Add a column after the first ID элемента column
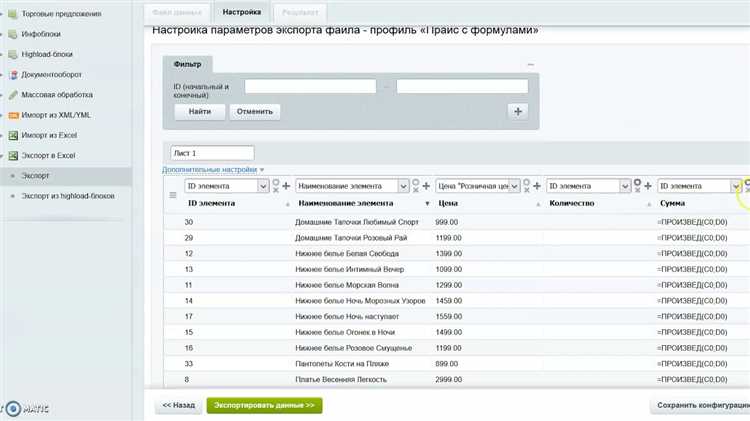750x421 pixels. pos(286,186)
